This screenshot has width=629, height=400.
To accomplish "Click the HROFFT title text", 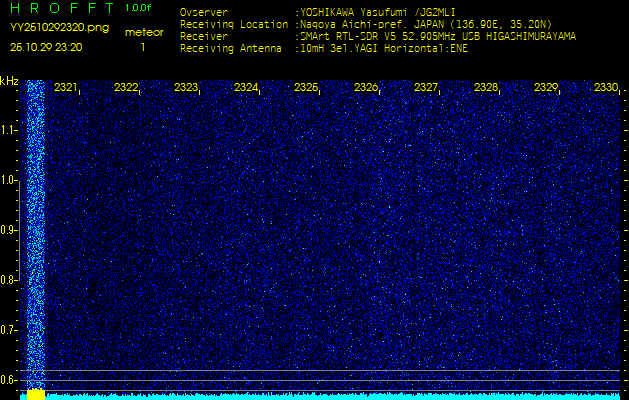I will (x=62, y=8).
